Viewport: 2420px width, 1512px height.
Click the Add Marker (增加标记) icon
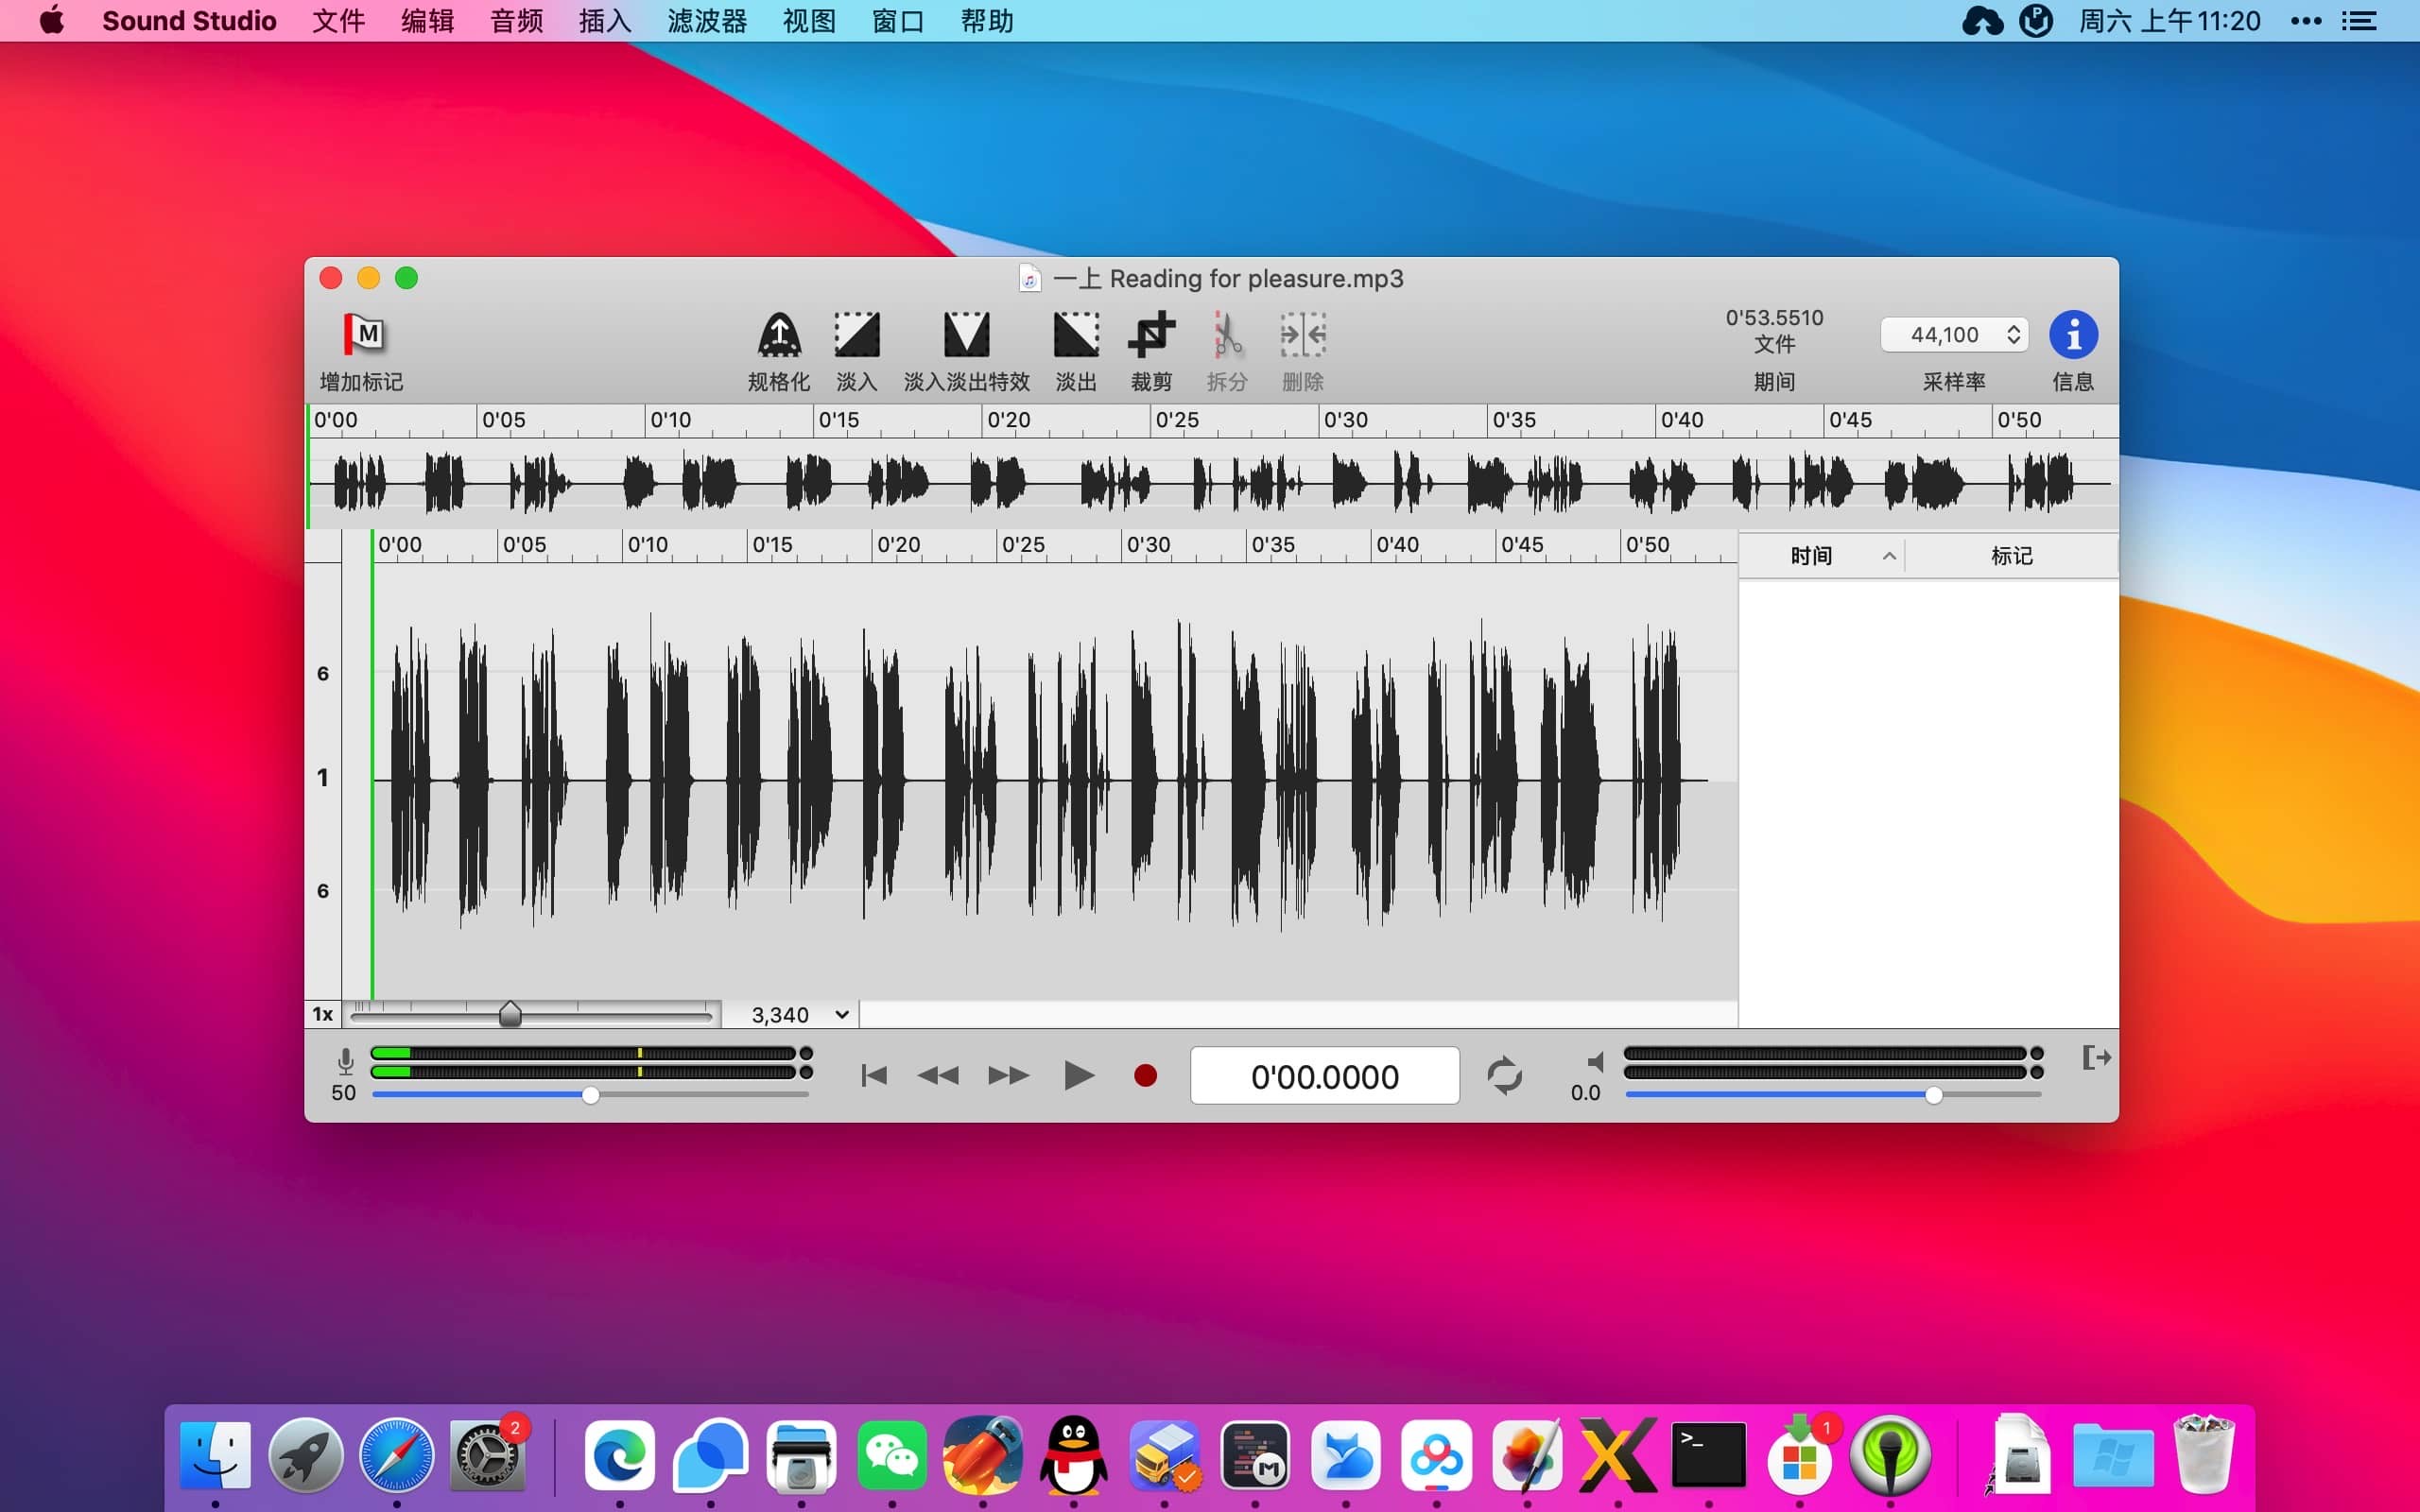[364, 334]
